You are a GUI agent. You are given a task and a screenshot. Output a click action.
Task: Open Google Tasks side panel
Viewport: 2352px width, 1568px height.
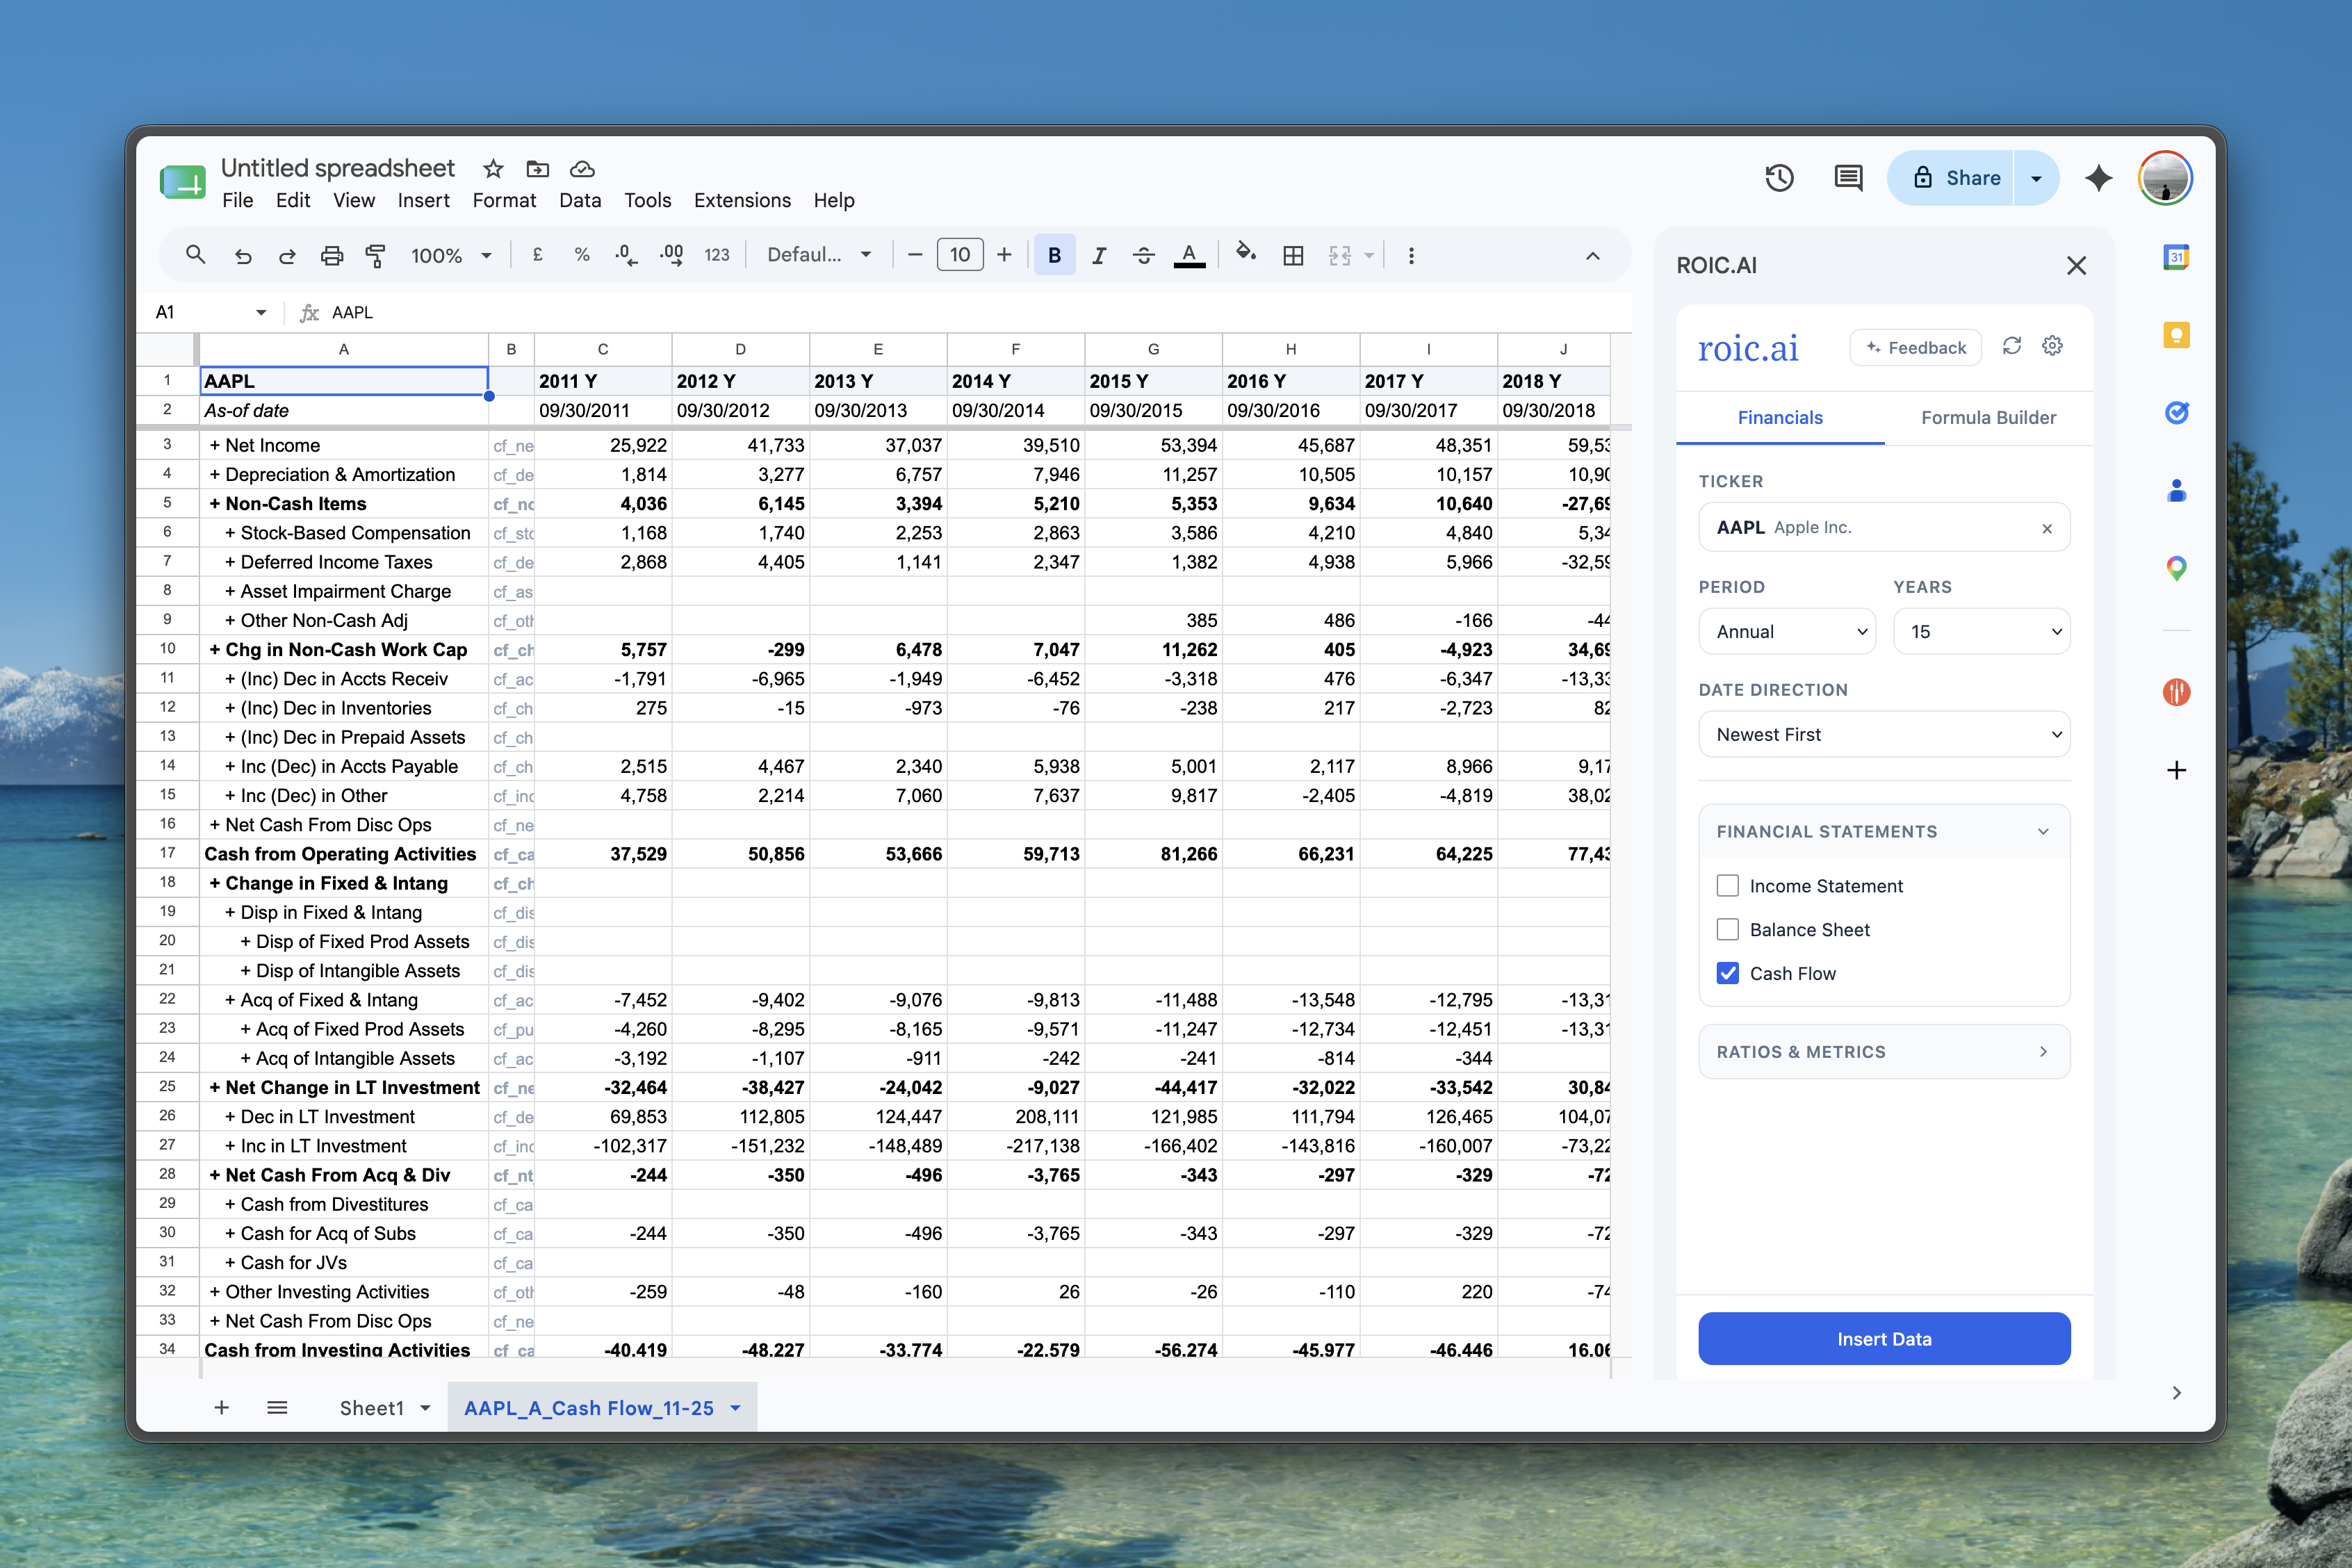(x=2176, y=412)
